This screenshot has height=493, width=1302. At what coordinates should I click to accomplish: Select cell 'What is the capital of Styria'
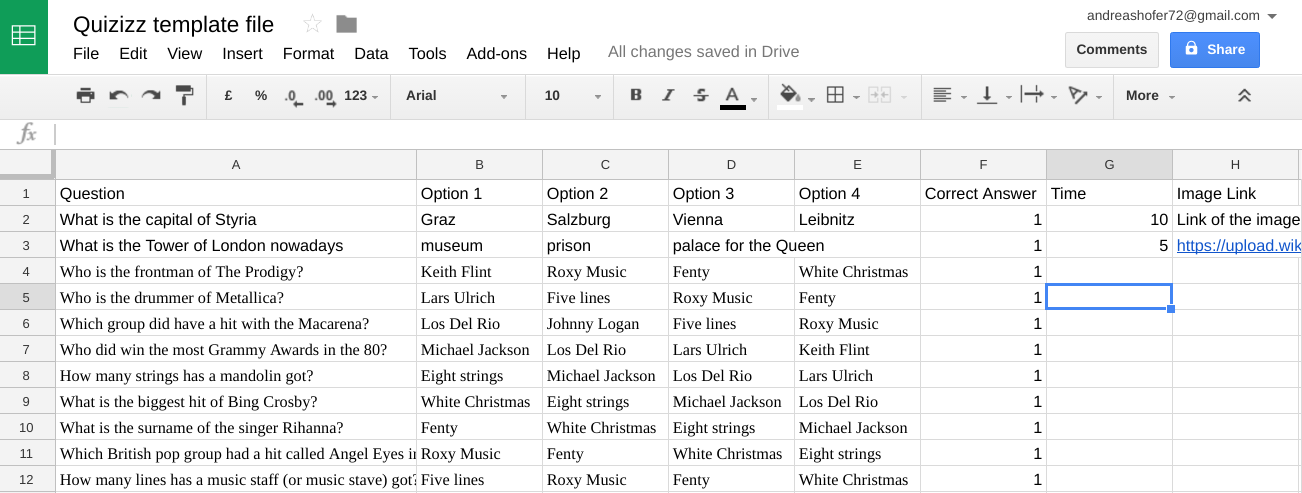236,219
